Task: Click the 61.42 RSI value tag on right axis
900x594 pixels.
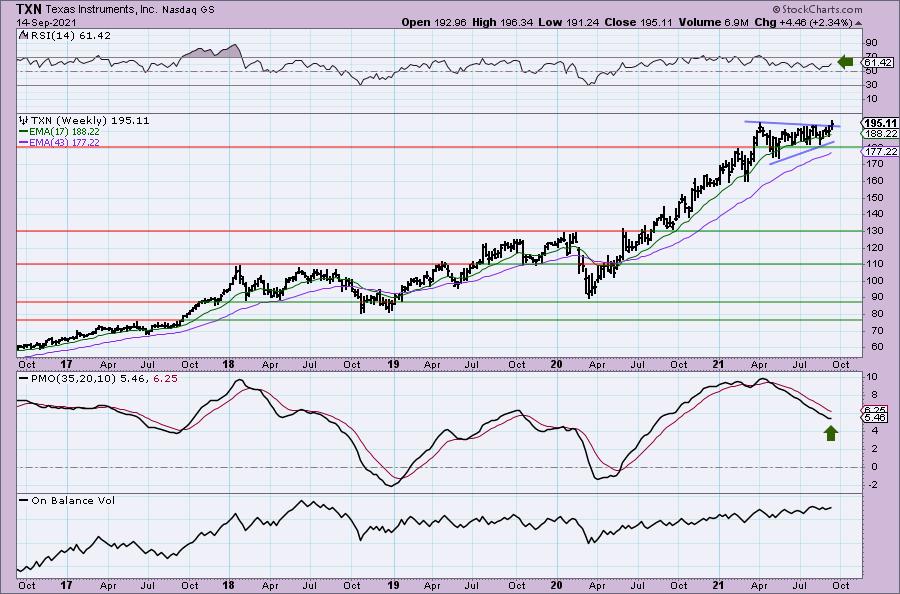Action: click(x=878, y=62)
